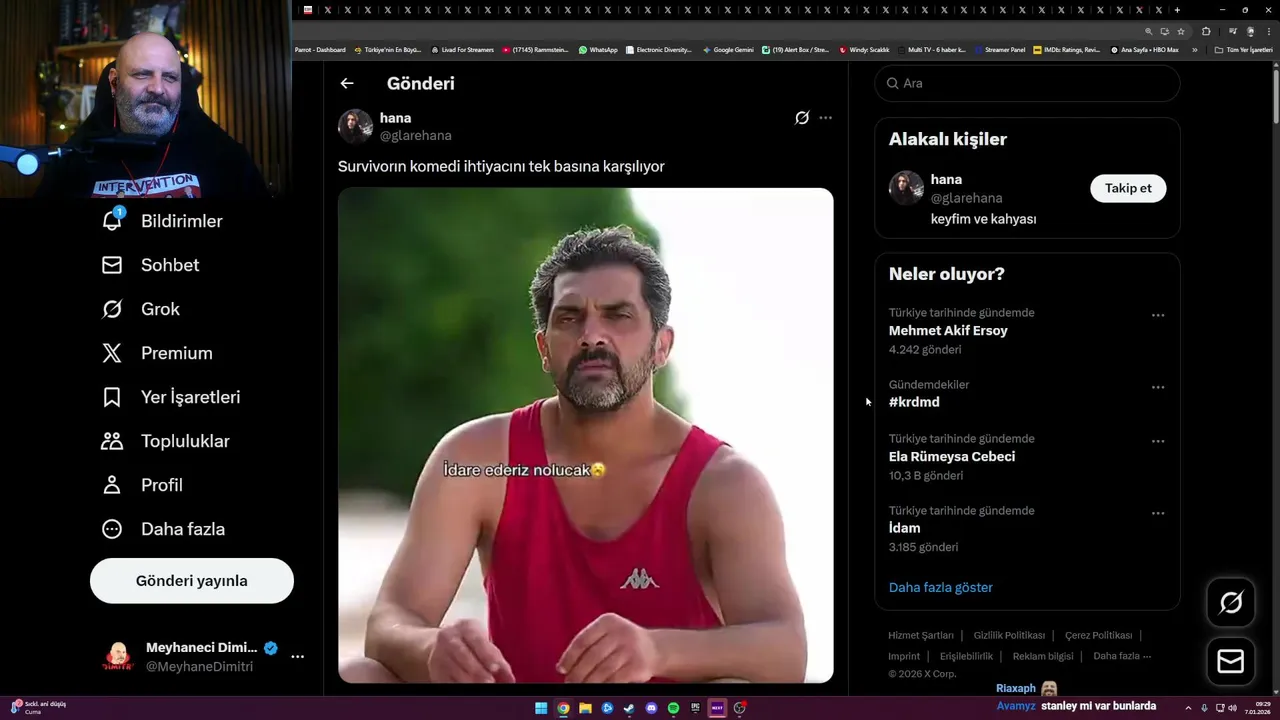
Task: Open account menu dots beside Meyhaneci Dimitri
Action: pos(297,657)
